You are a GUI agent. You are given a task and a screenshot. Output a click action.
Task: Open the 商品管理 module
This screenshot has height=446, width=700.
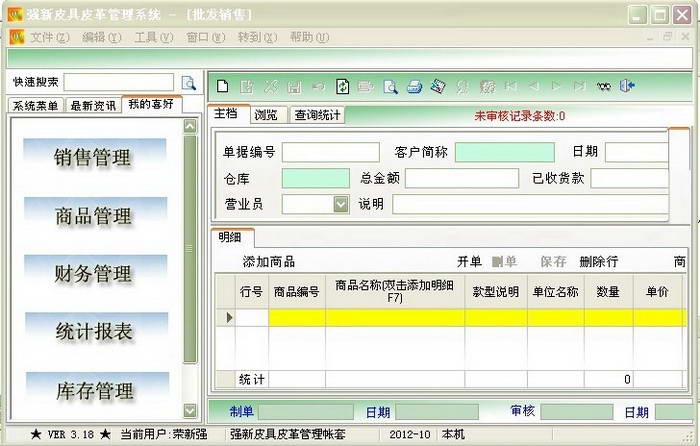[x=95, y=215]
